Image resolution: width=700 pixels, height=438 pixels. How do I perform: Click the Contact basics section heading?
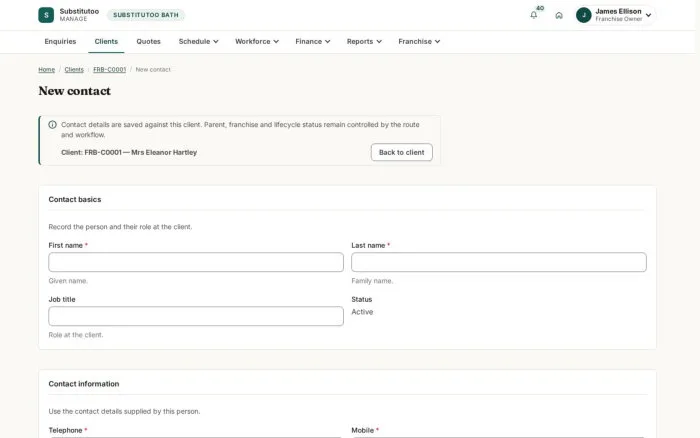[x=75, y=200]
